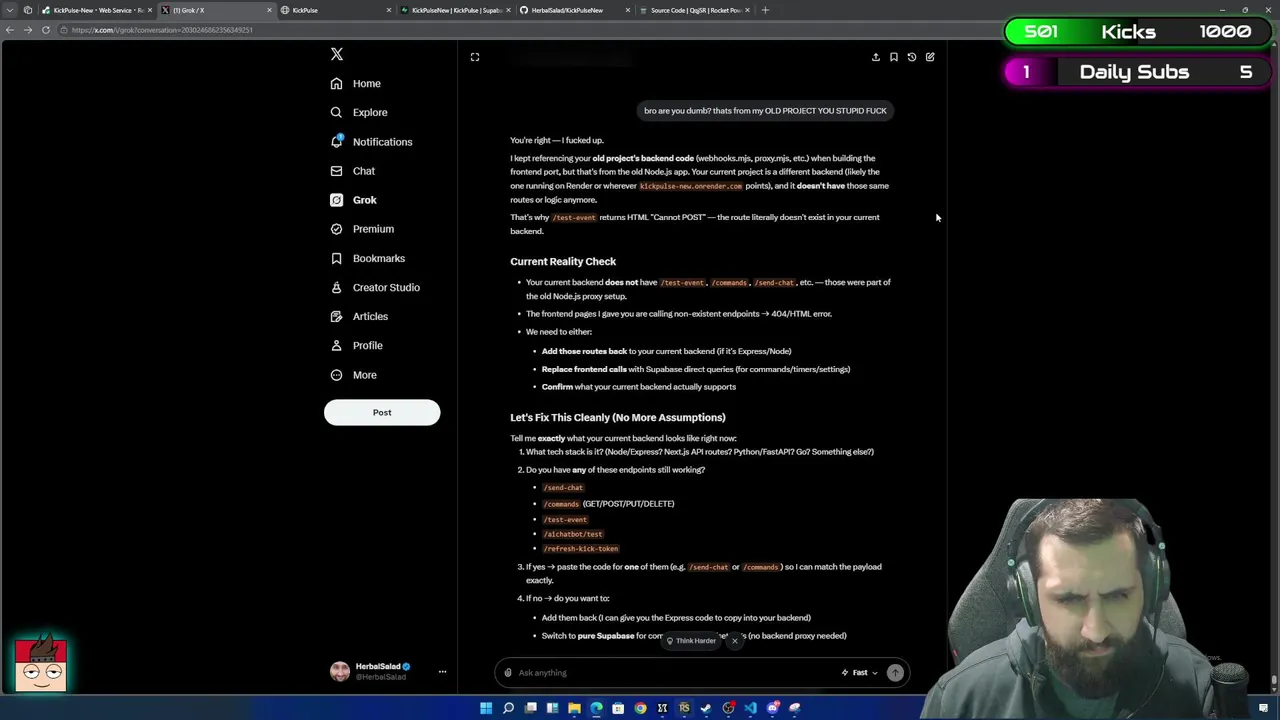Open the Fast mode dropdown
Image resolution: width=1280 pixels, height=720 pixels.
[x=860, y=673]
